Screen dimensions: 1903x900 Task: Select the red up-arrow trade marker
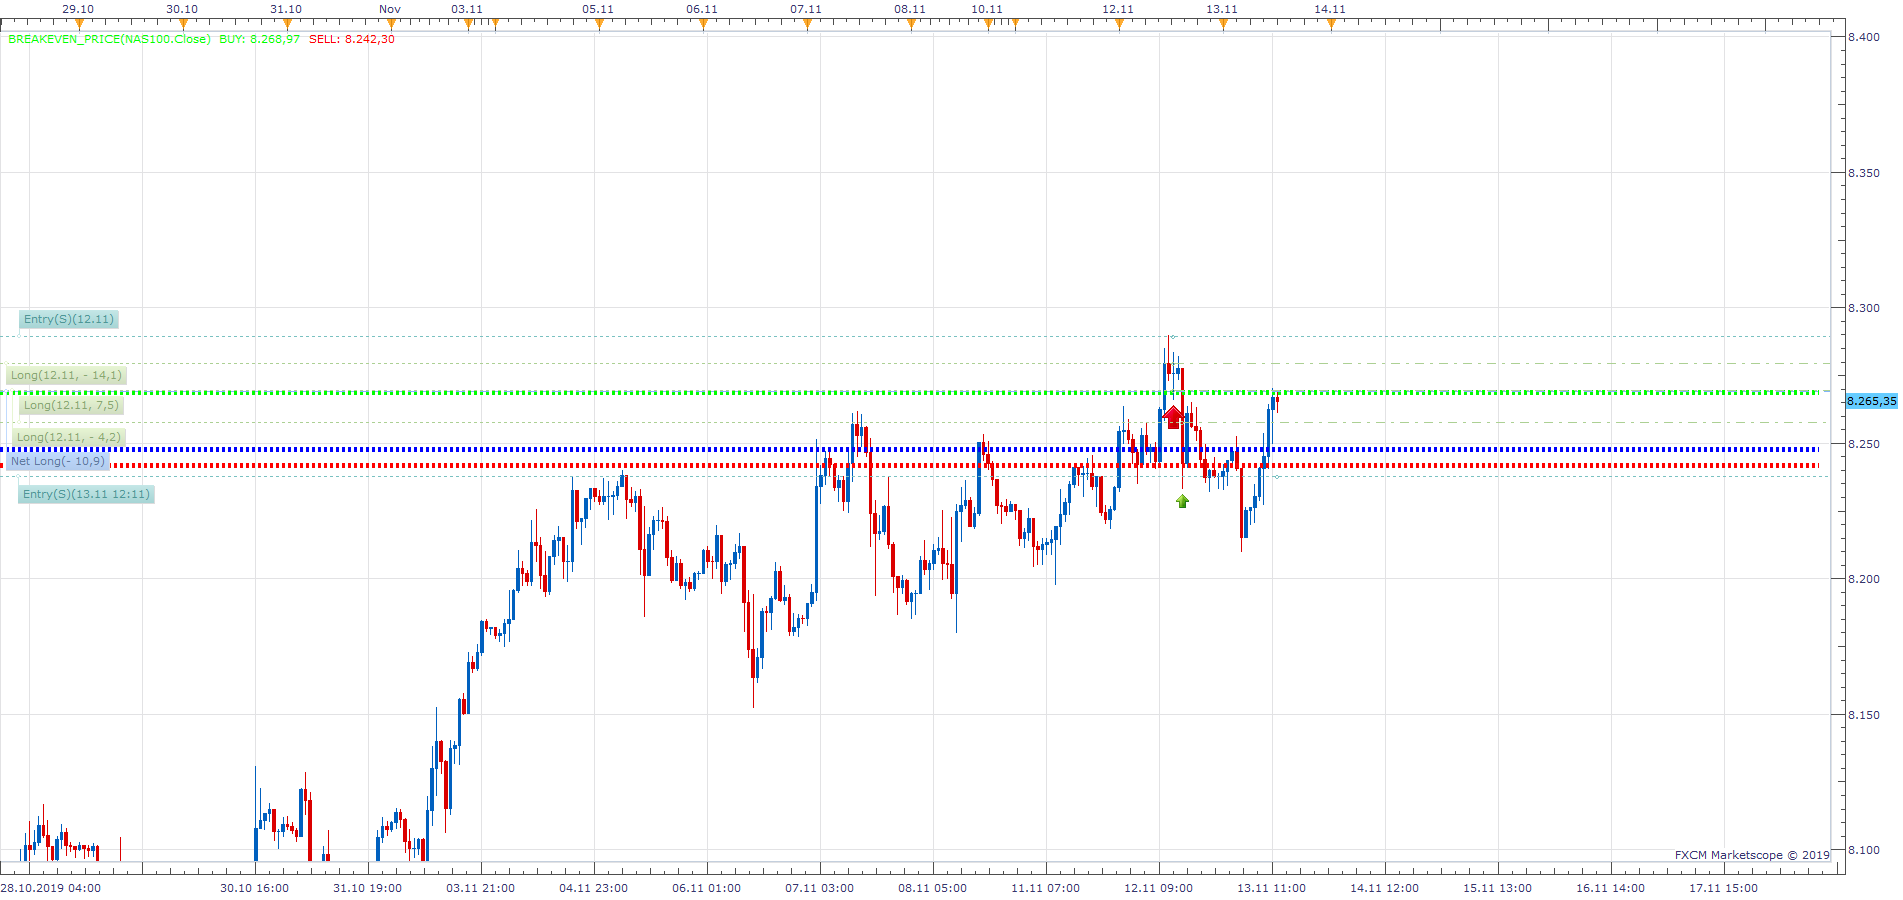1173,416
